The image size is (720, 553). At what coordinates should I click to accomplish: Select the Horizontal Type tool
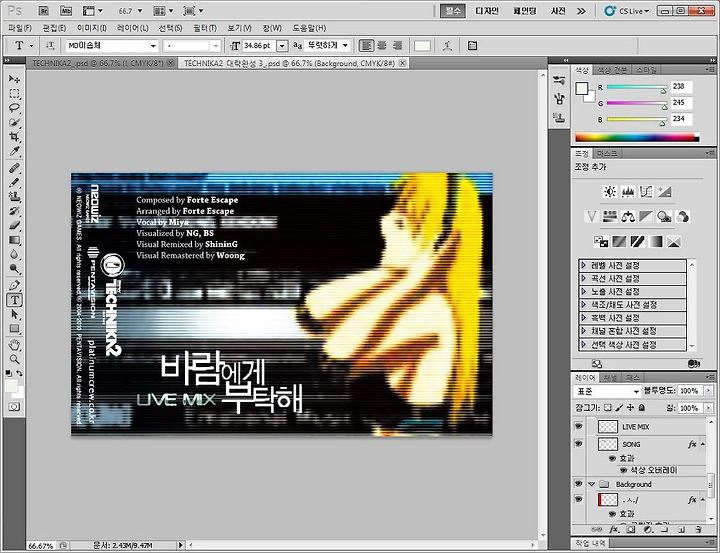tap(14, 300)
